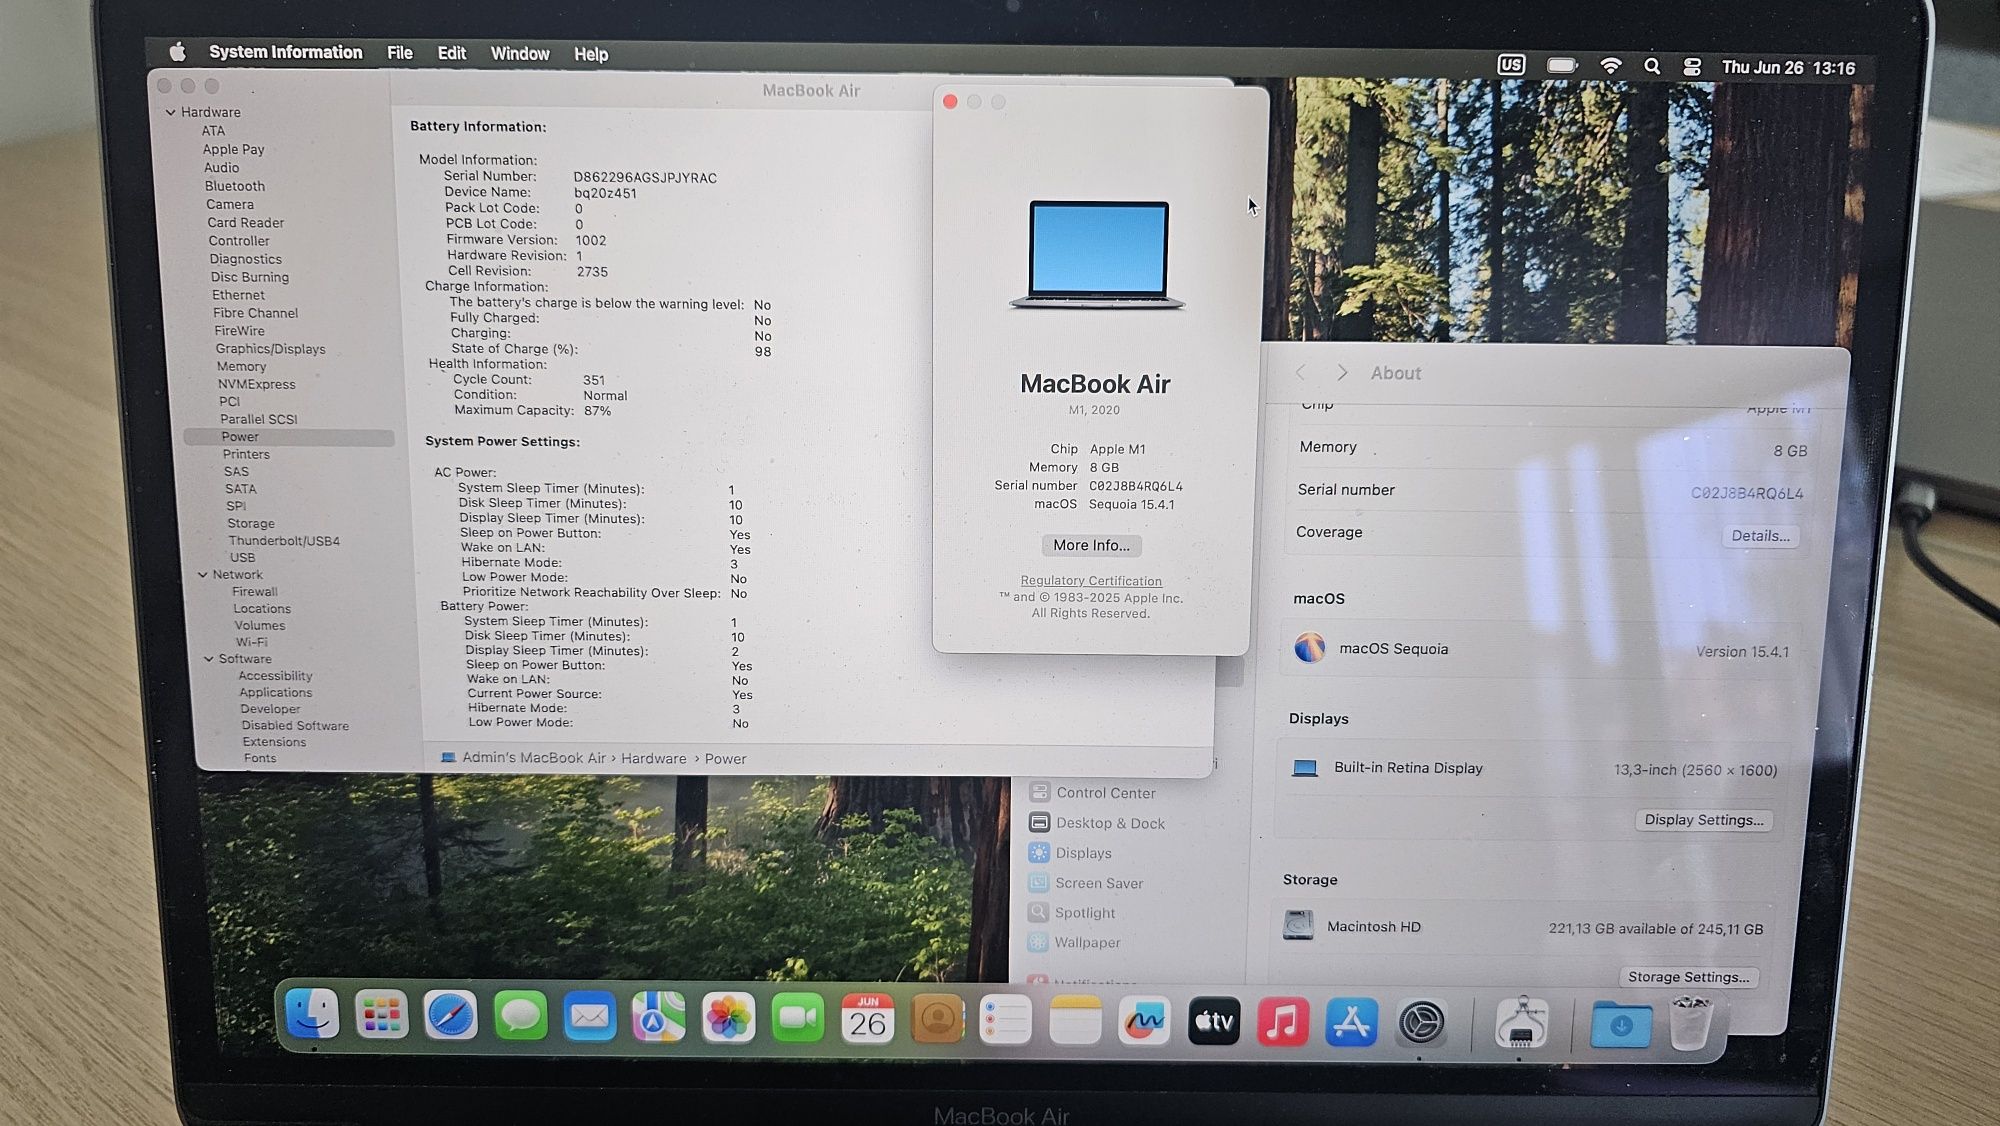Open the Help menu
Screen dimensions: 2000x1126
[x=591, y=54]
